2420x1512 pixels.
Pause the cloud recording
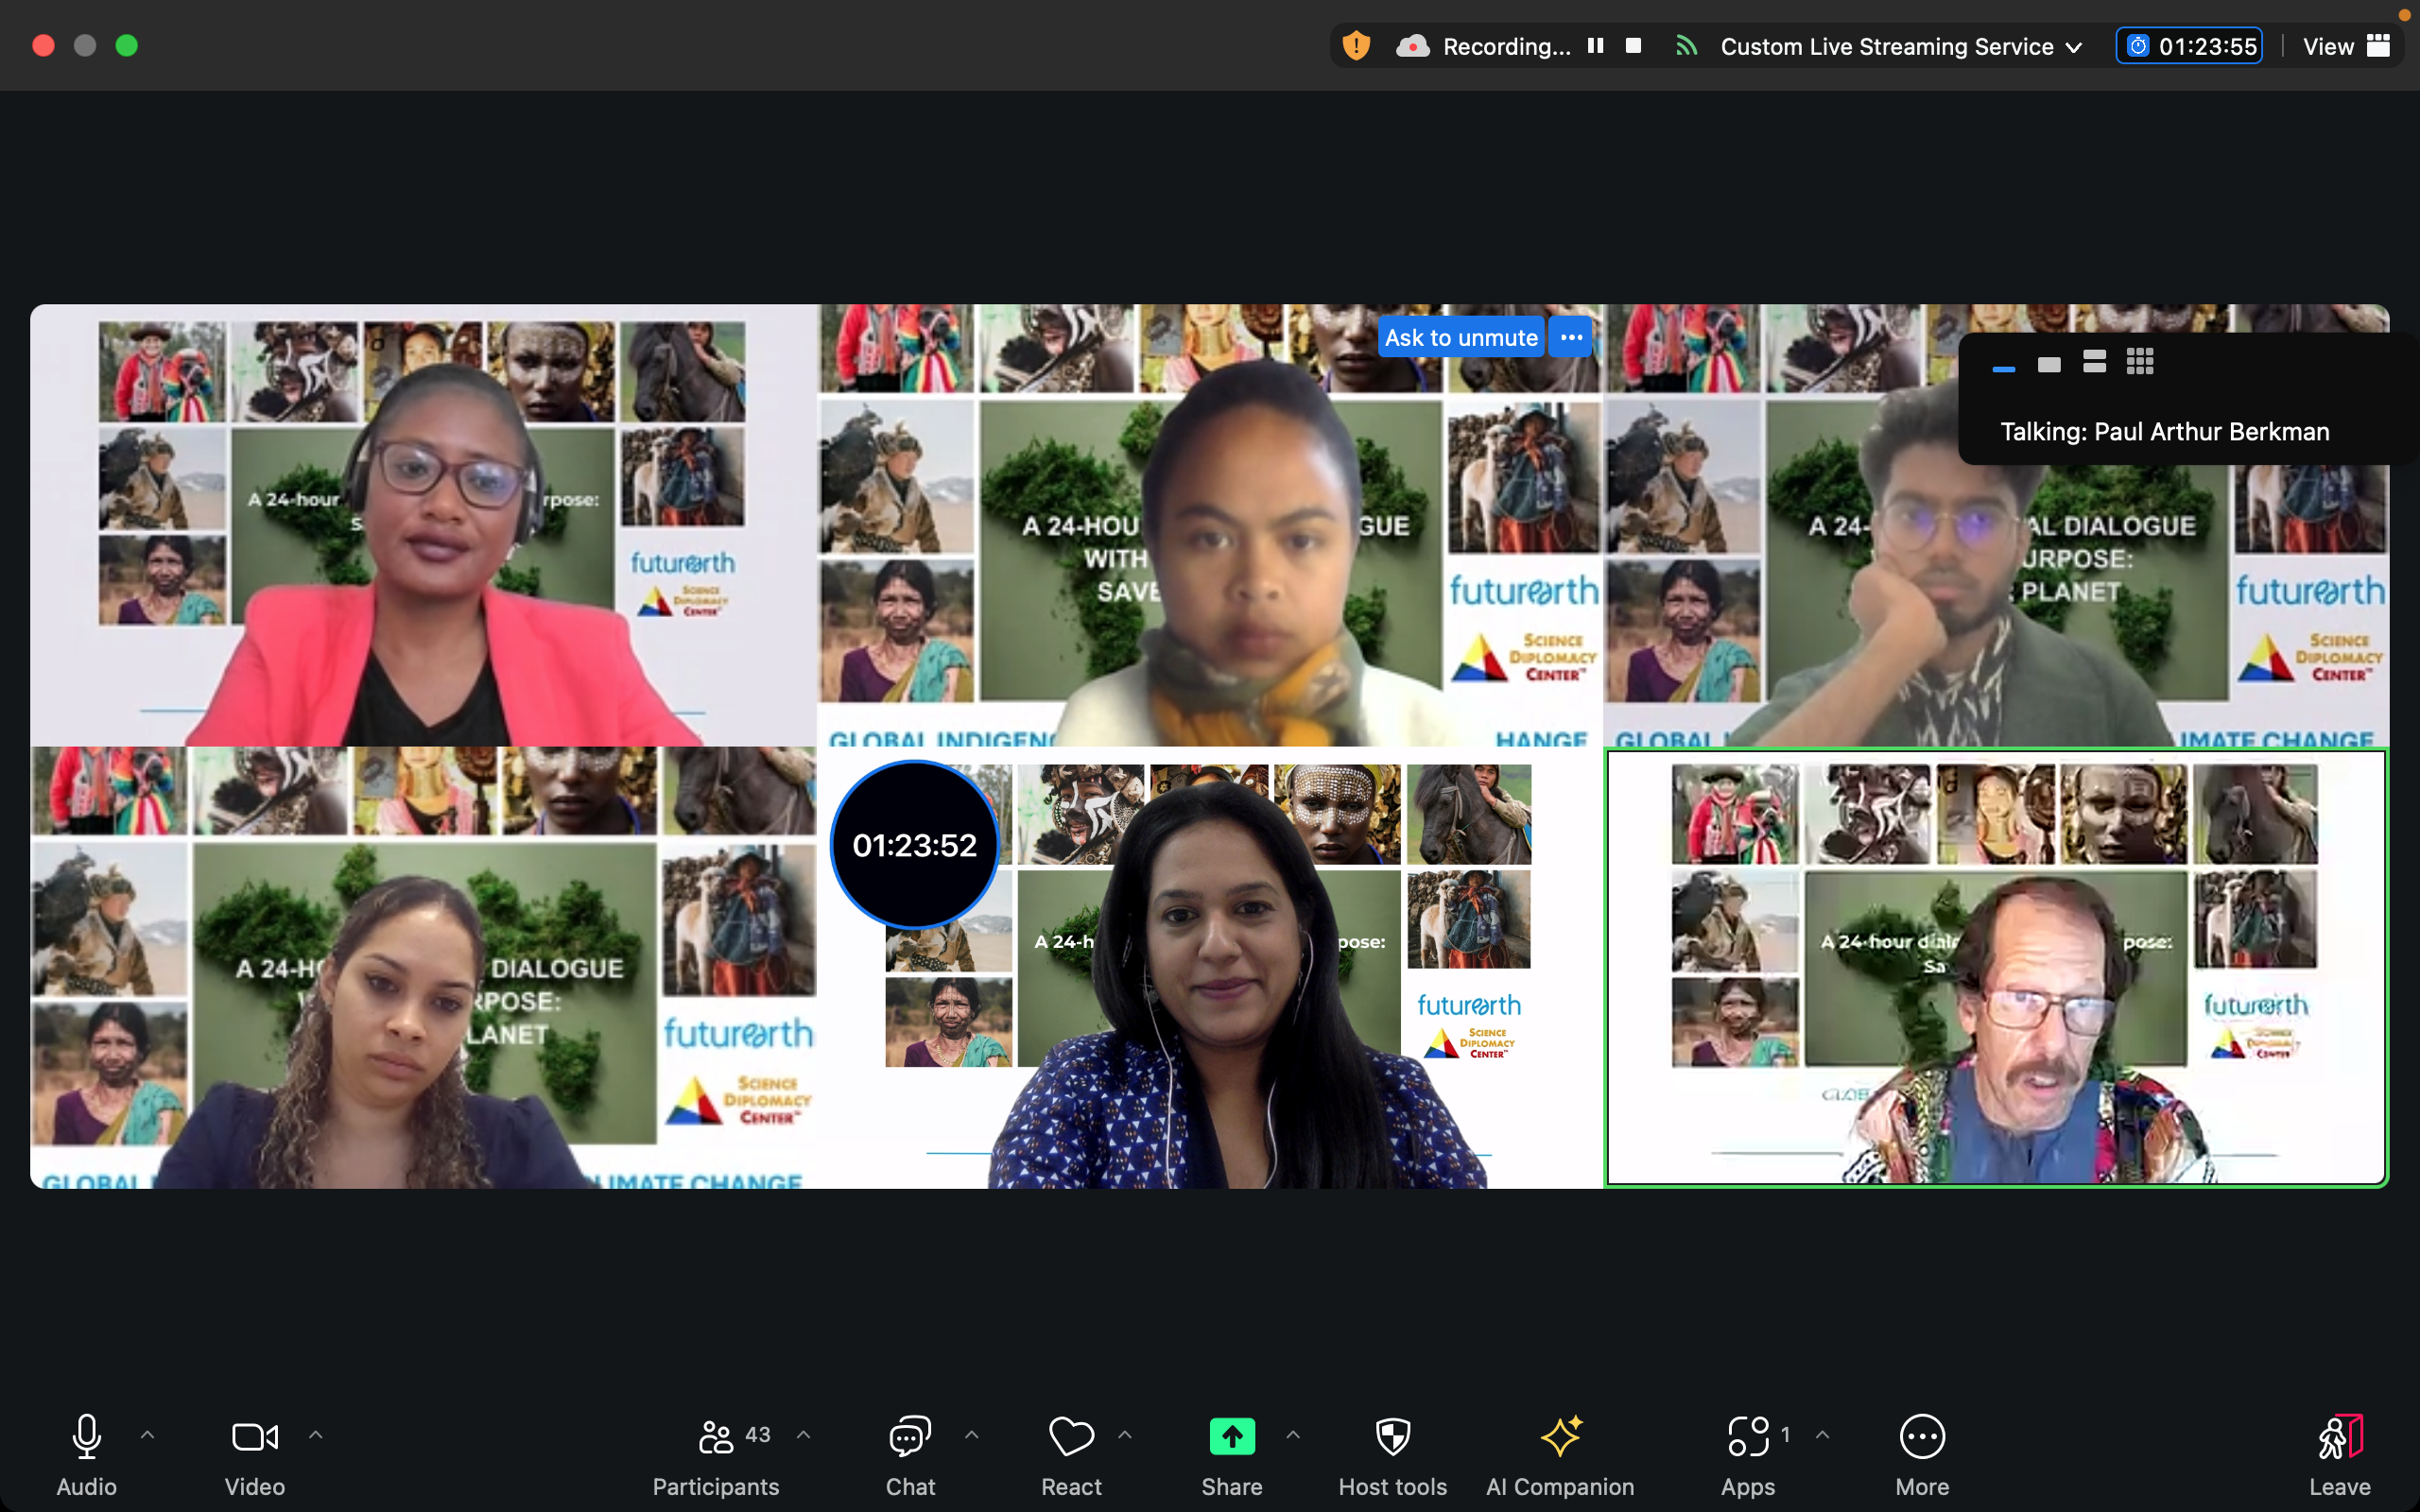pos(1595,46)
